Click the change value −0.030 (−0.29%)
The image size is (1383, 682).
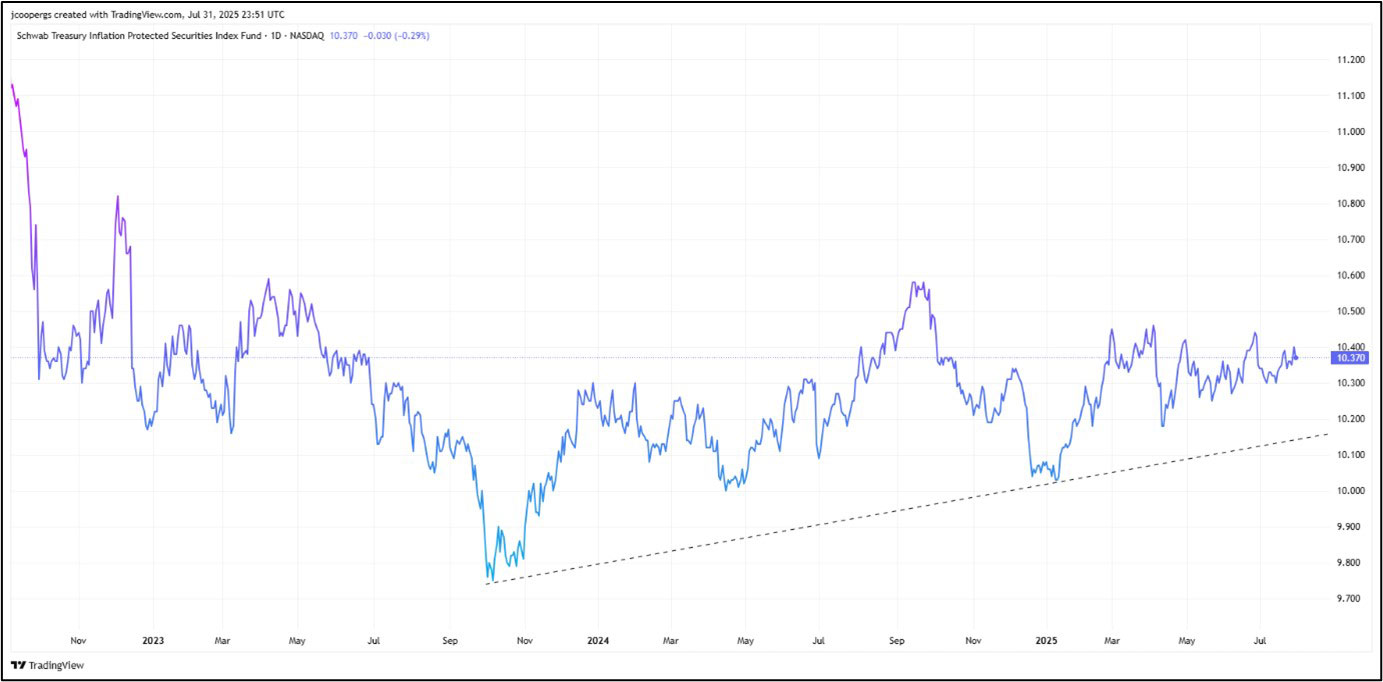coord(395,36)
